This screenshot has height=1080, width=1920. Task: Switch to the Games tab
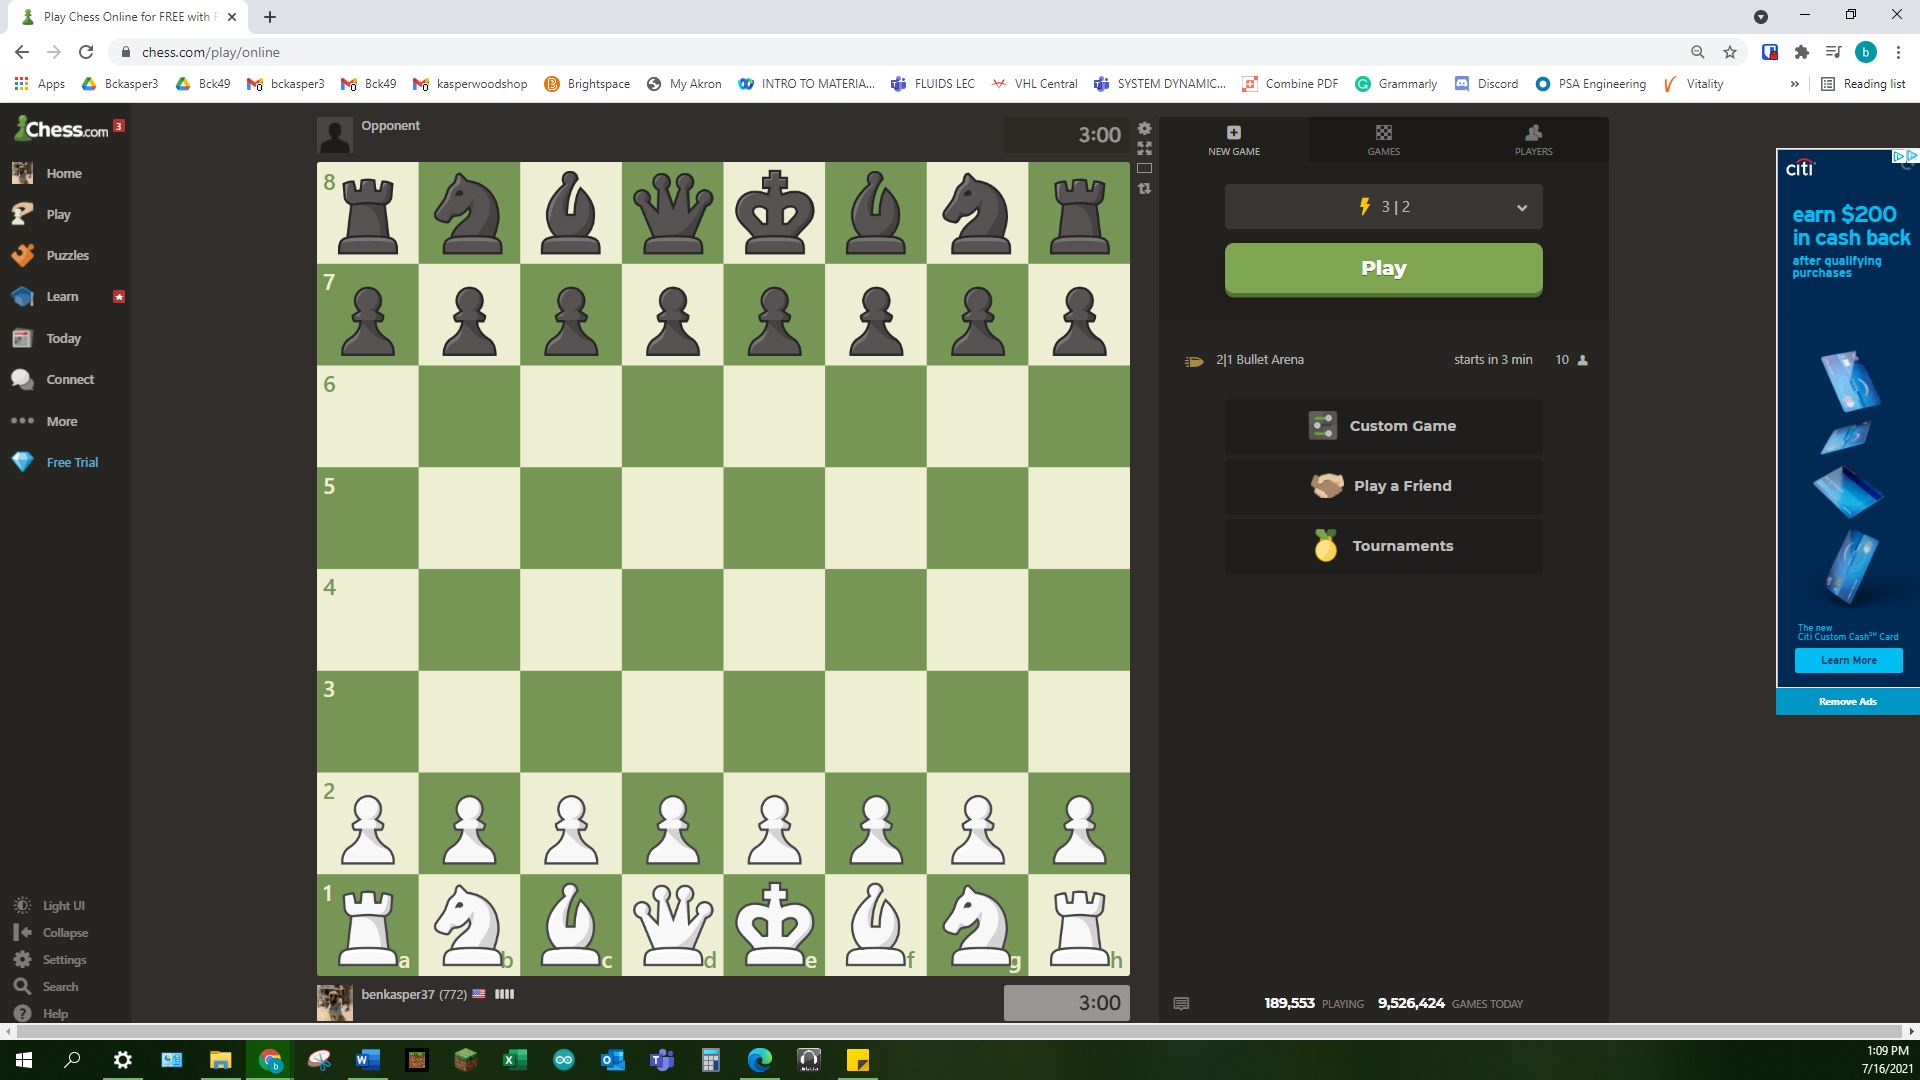[x=1383, y=140]
